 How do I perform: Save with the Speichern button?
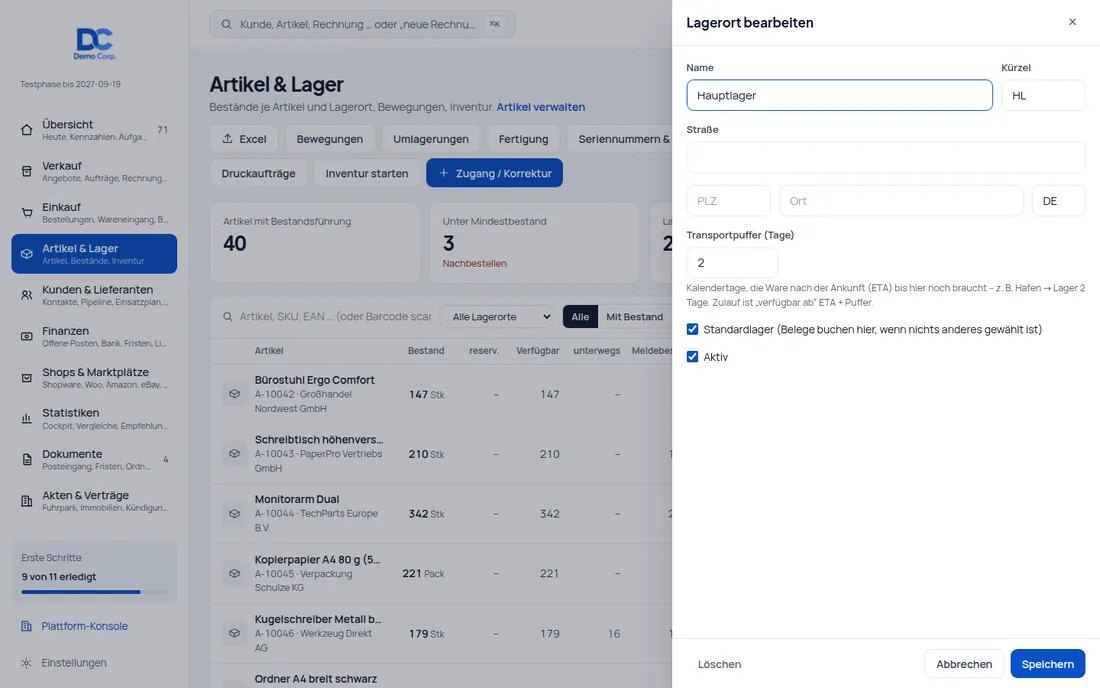click(x=1047, y=664)
